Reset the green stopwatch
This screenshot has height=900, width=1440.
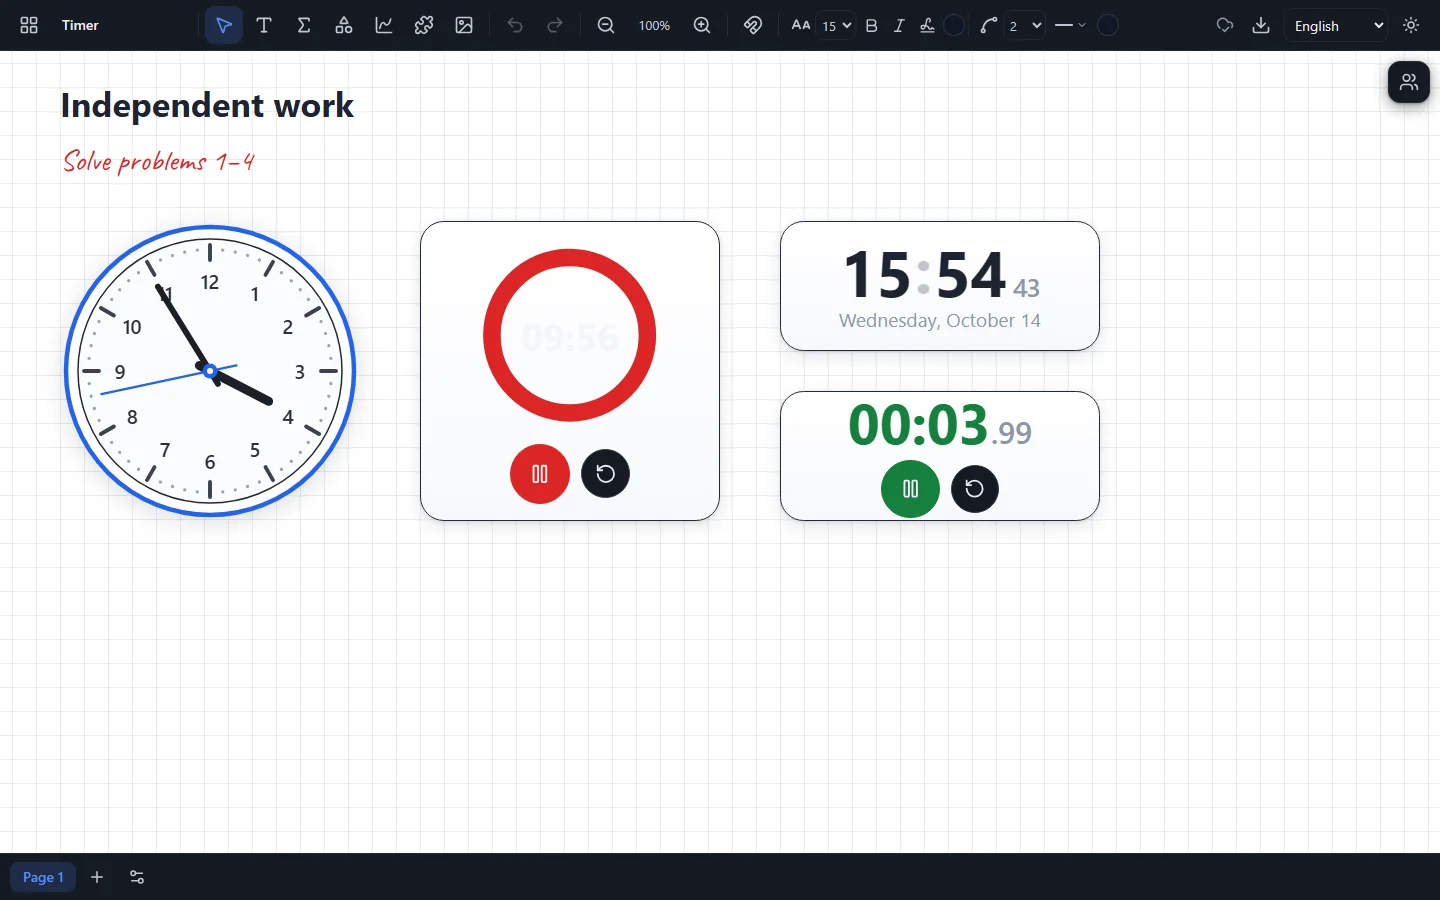(975, 489)
